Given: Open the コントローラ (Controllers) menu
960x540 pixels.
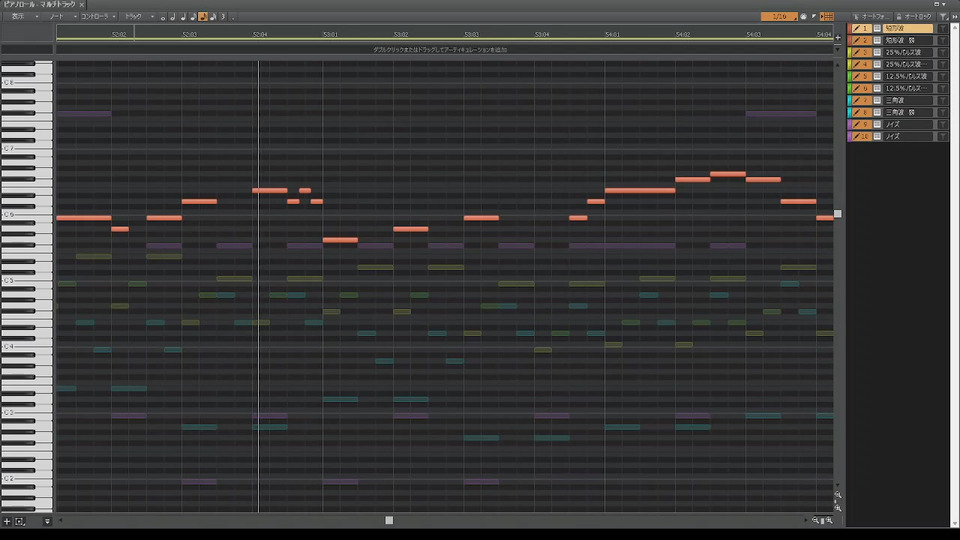Looking at the screenshot, I should [98, 17].
